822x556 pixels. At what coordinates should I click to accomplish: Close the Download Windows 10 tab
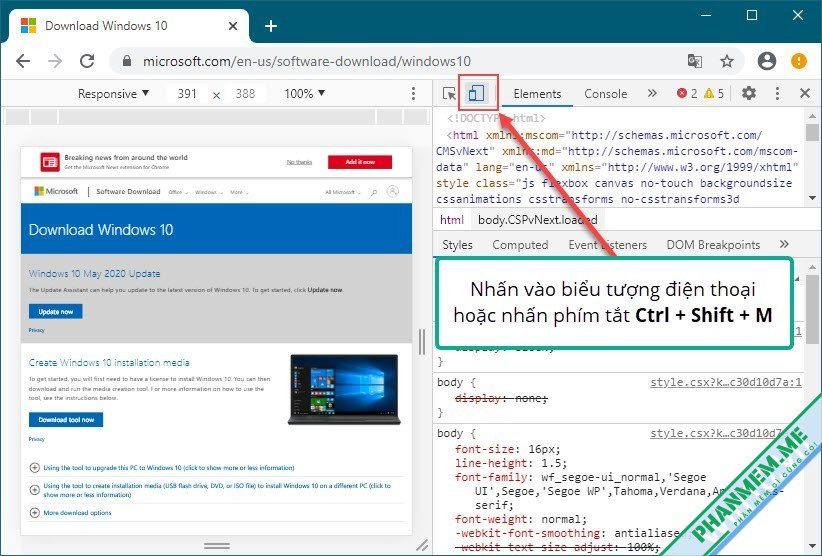[233, 26]
